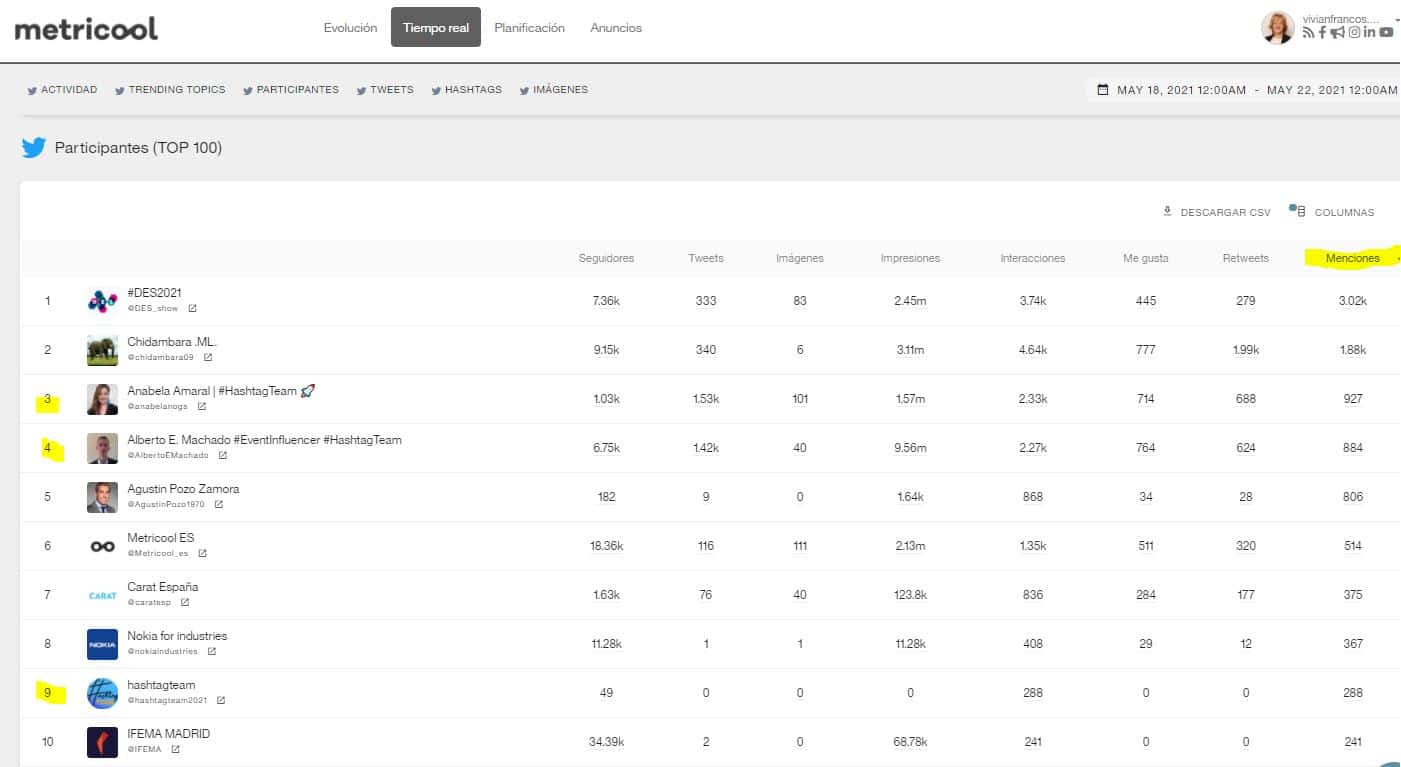Click the Chidambara elephant avatar
1401x767 pixels.
(103, 350)
